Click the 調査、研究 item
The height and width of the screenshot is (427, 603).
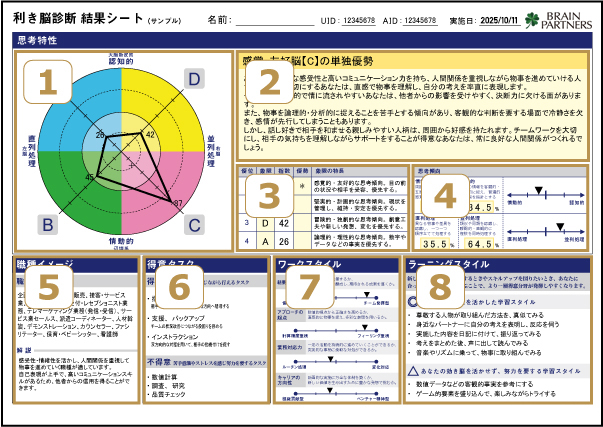click(x=166, y=385)
